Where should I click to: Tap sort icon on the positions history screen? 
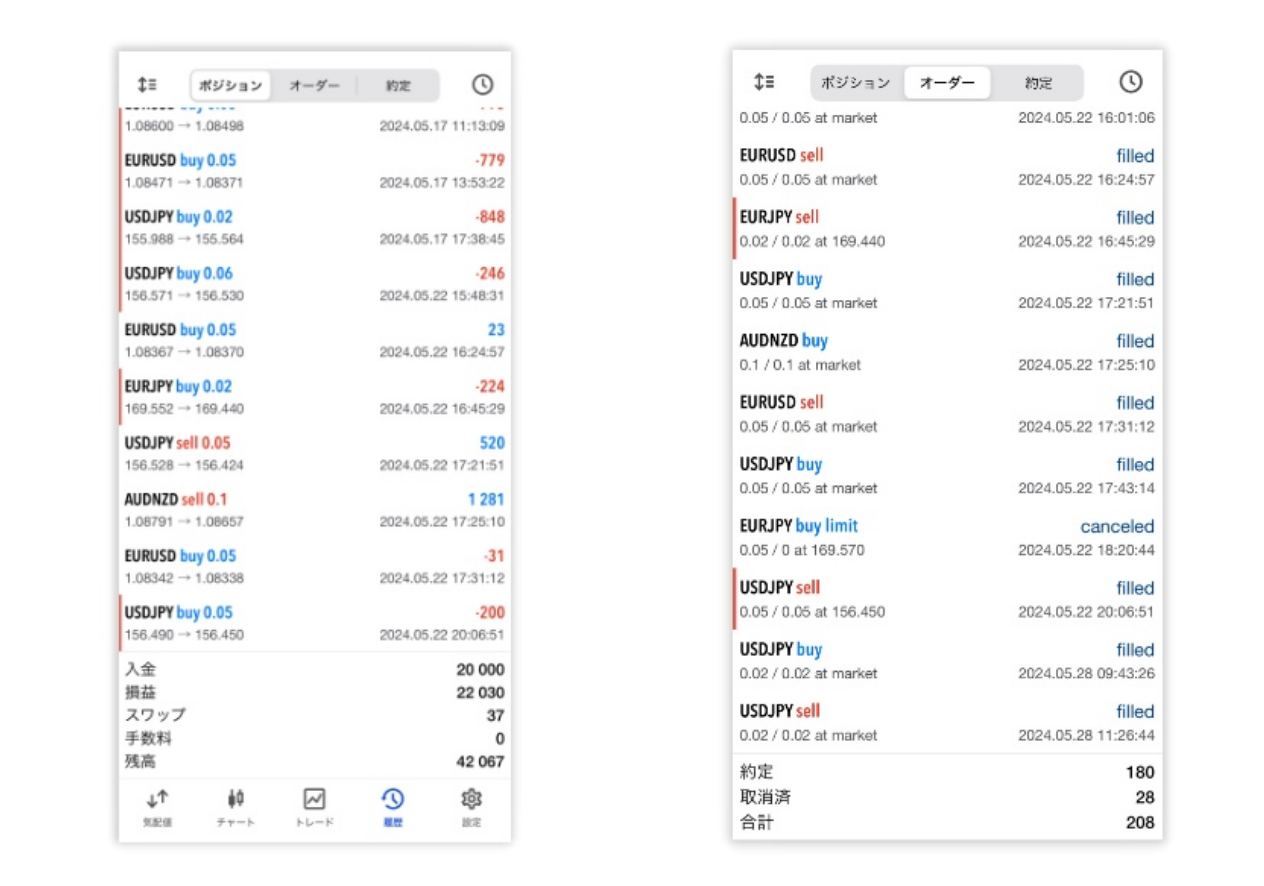pos(147,85)
